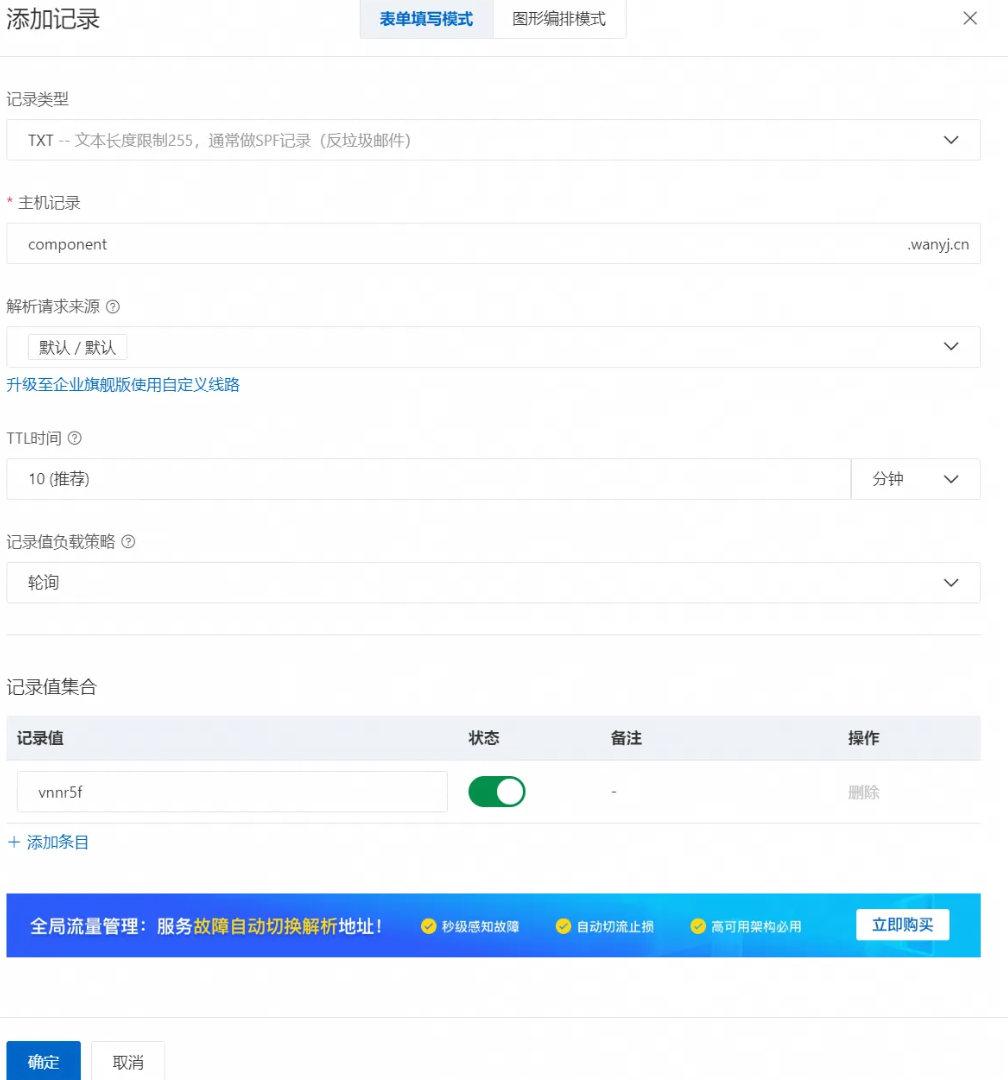Click the 记录值 vnnr5f input field
The height and width of the screenshot is (1080, 1008).
[x=232, y=792]
